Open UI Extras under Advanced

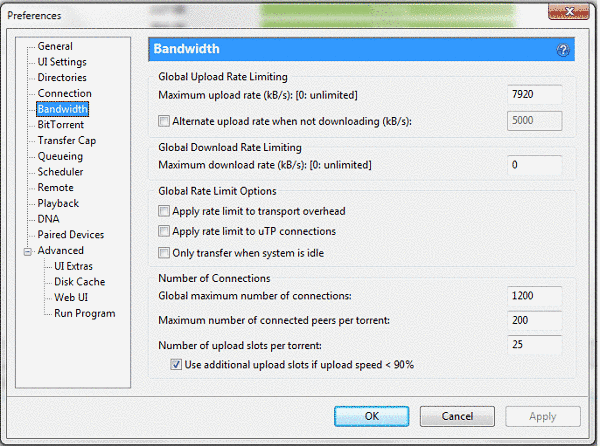[x=73, y=266]
